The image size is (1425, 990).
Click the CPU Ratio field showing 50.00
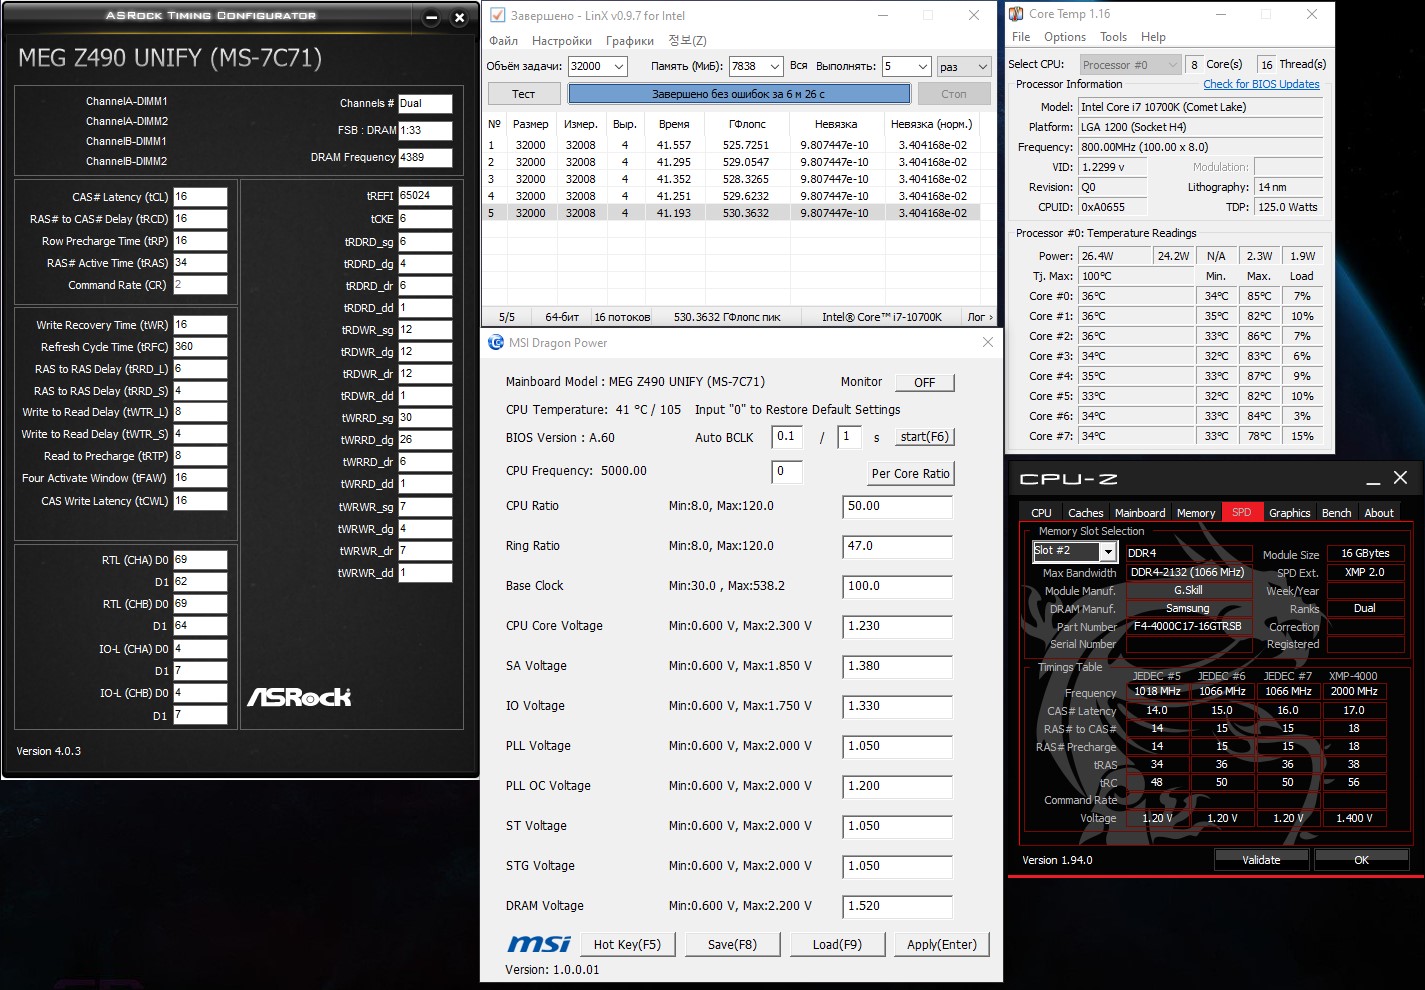pos(897,507)
